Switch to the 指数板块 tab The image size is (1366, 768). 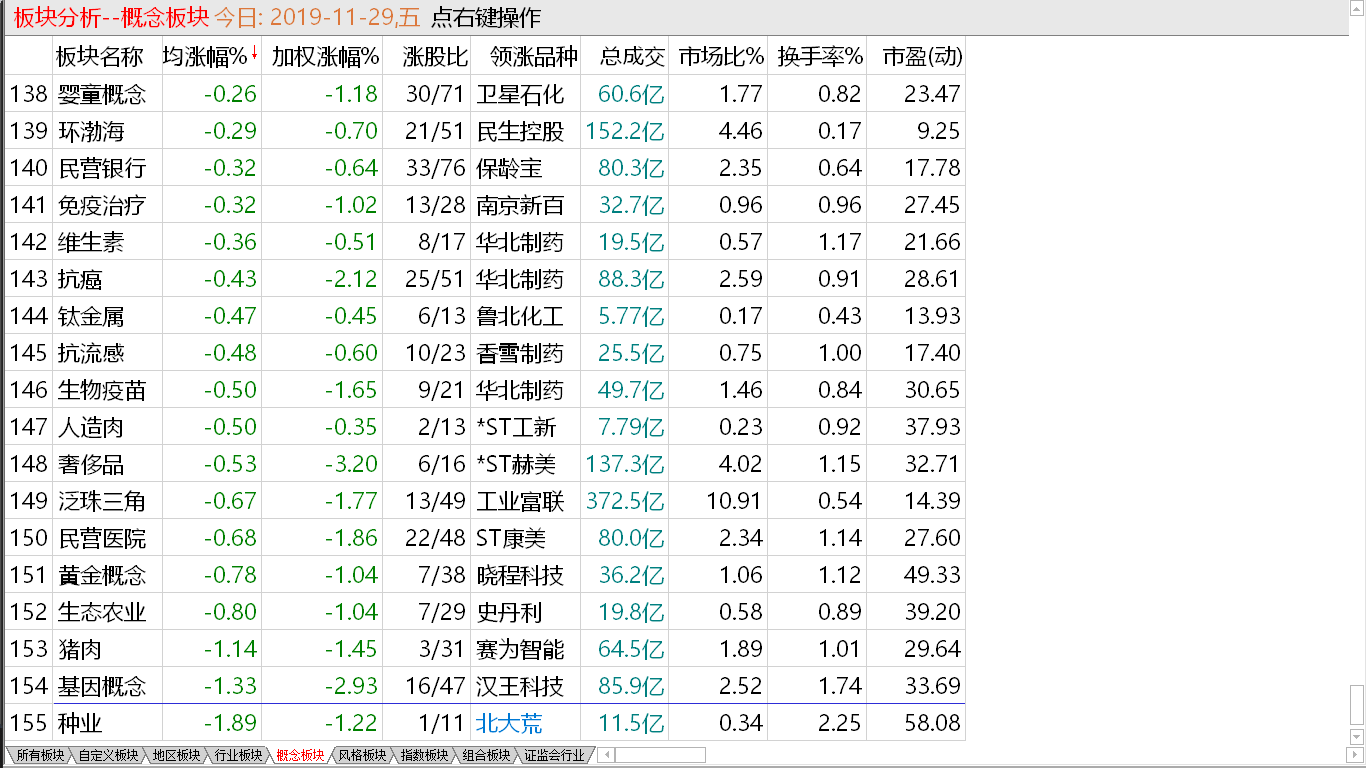(x=424, y=756)
